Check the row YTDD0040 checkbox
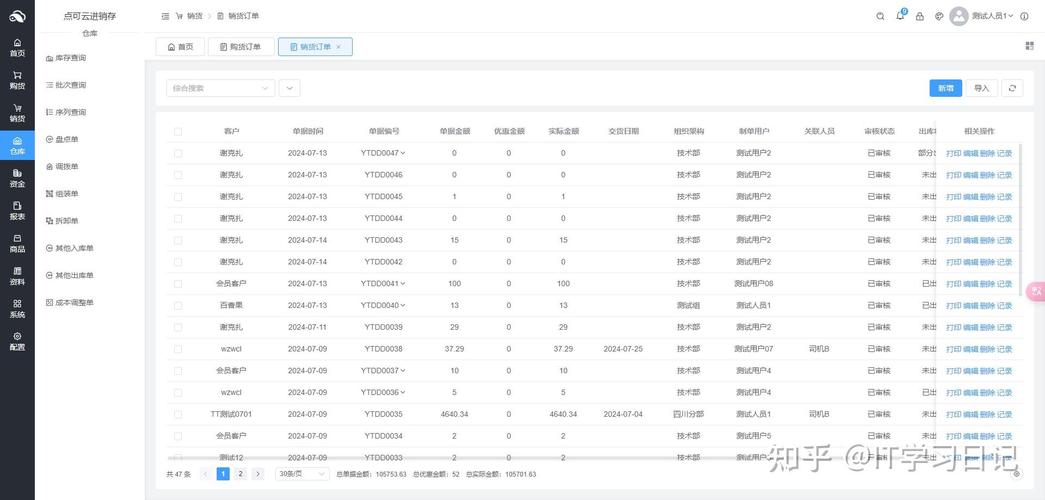Image resolution: width=1045 pixels, height=500 pixels. pos(178,305)
